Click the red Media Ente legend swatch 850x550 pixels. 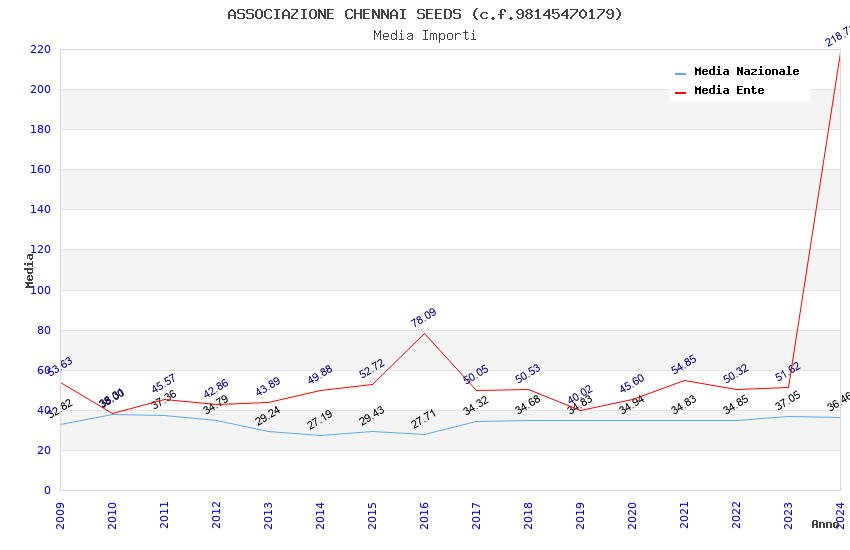pos(680,93)
